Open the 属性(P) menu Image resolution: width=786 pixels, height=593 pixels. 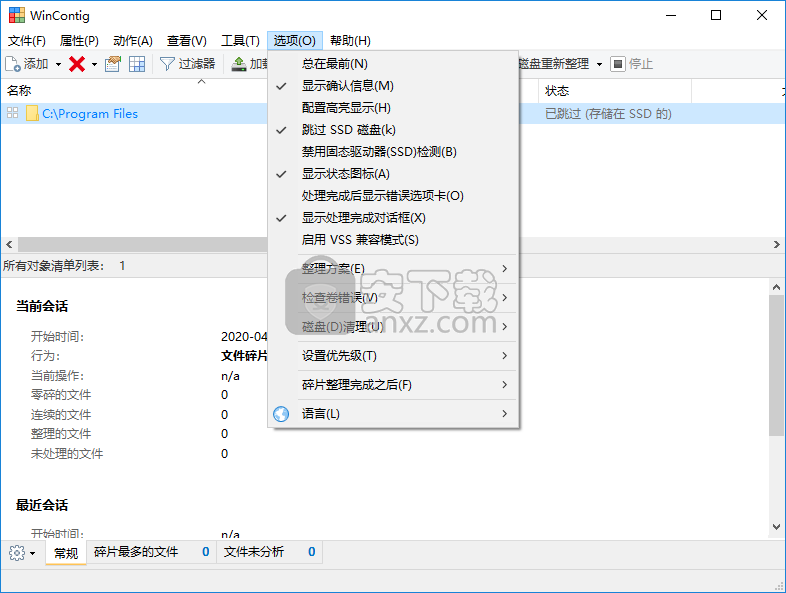(x=79, y=41)
